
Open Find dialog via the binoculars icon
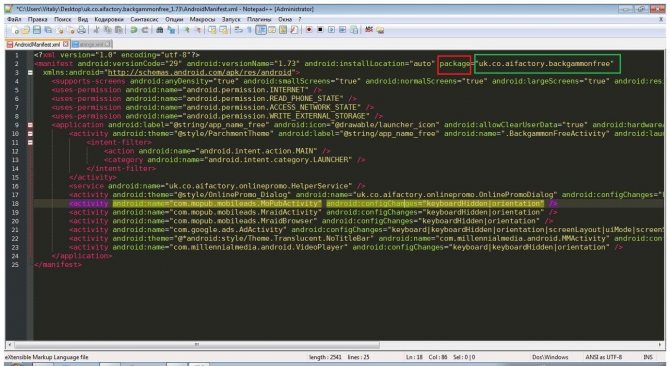click(x=160, y=30)
